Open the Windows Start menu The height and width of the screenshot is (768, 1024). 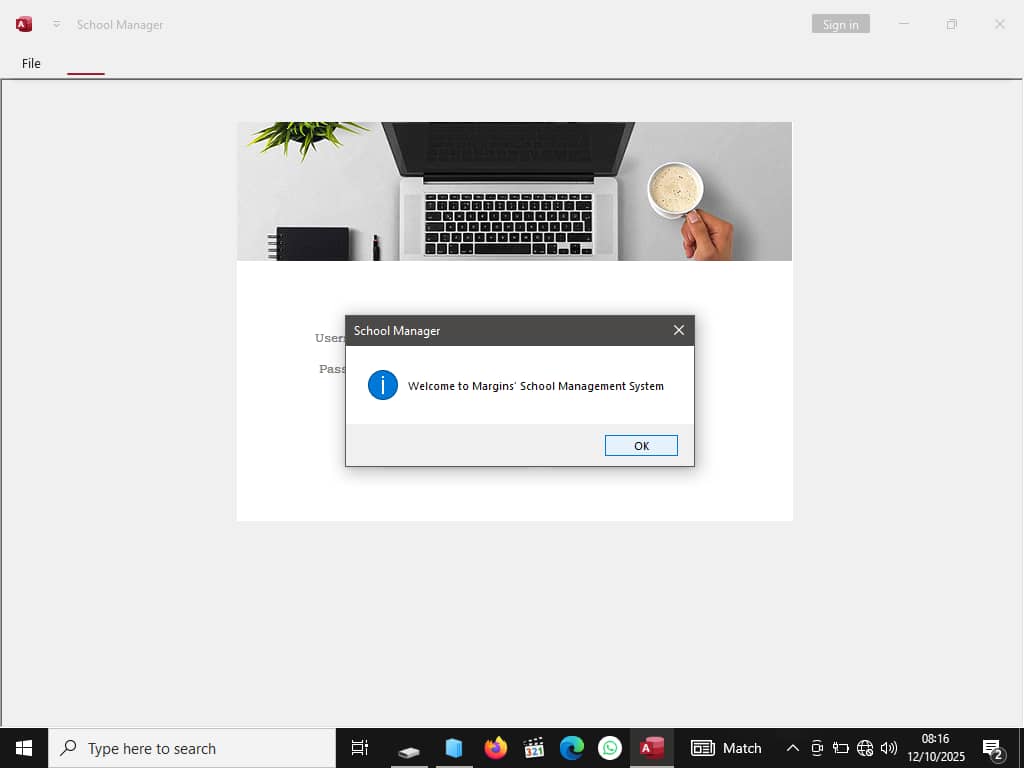coord(24,748)
